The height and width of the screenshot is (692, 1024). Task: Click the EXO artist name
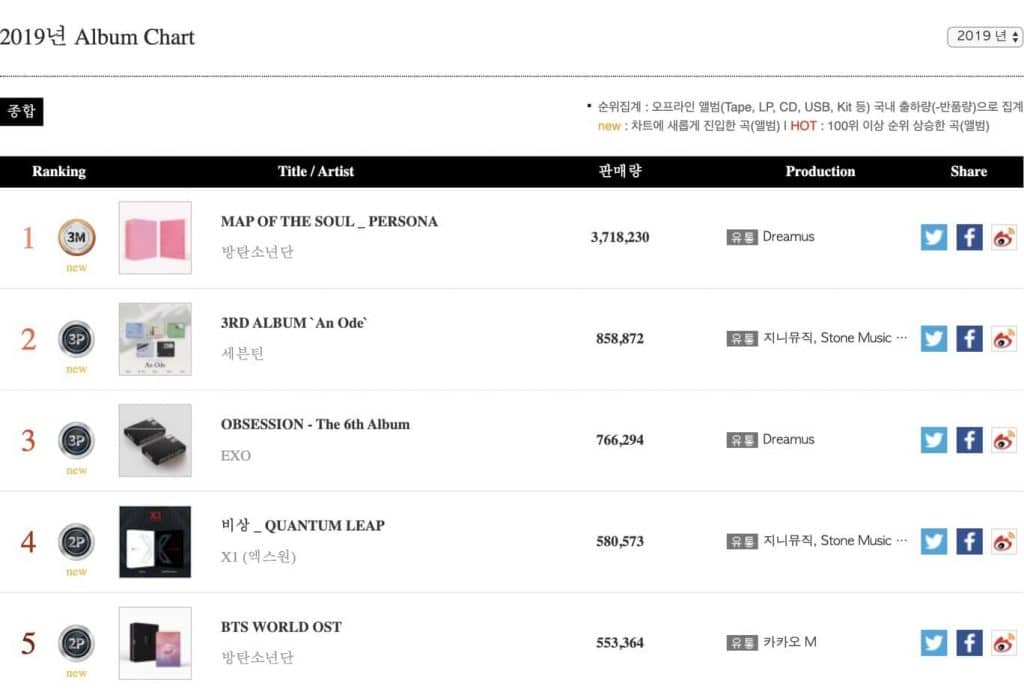[x=236, y=455]
